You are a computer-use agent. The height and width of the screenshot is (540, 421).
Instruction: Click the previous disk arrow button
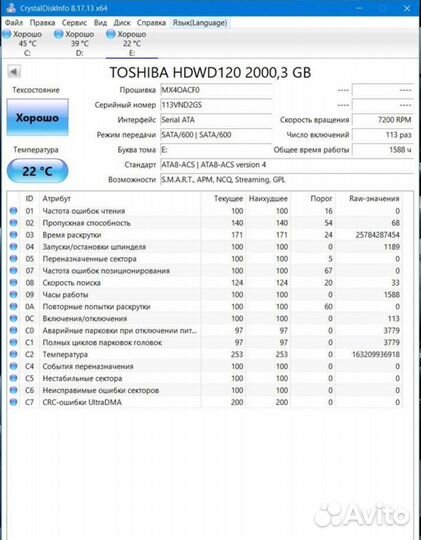pyautogui.click(x=14, y=72)
